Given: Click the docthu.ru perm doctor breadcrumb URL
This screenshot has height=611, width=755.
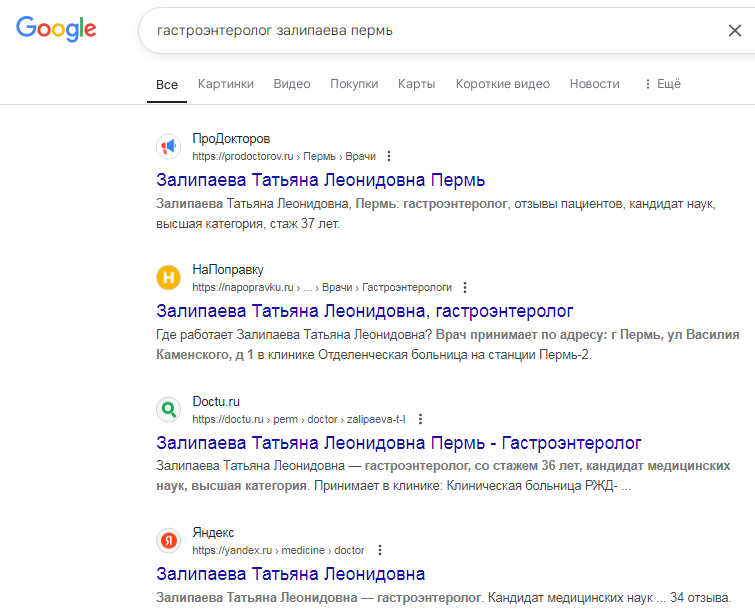Looking at the screenshot, I should [299, 419].
